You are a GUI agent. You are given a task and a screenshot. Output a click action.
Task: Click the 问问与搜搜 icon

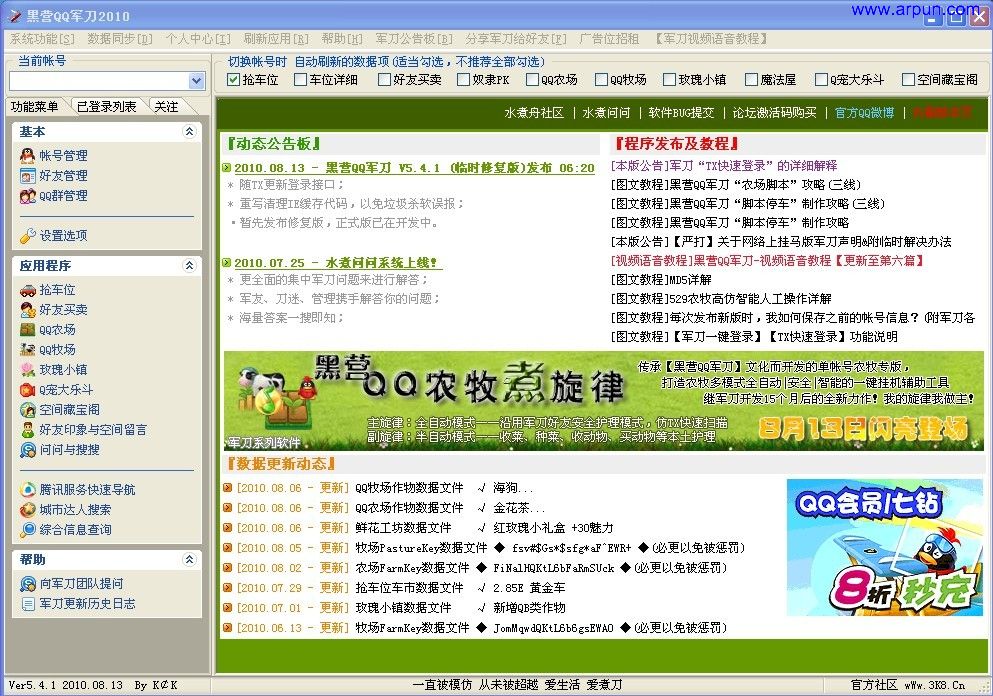(x=28, y=450)
